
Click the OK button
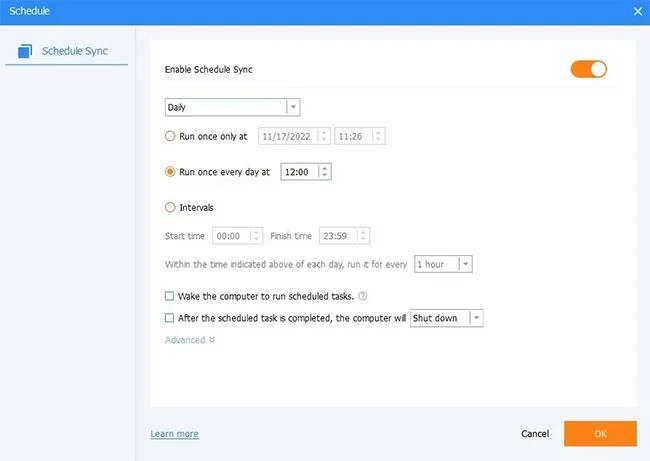(x=600, y=434)
